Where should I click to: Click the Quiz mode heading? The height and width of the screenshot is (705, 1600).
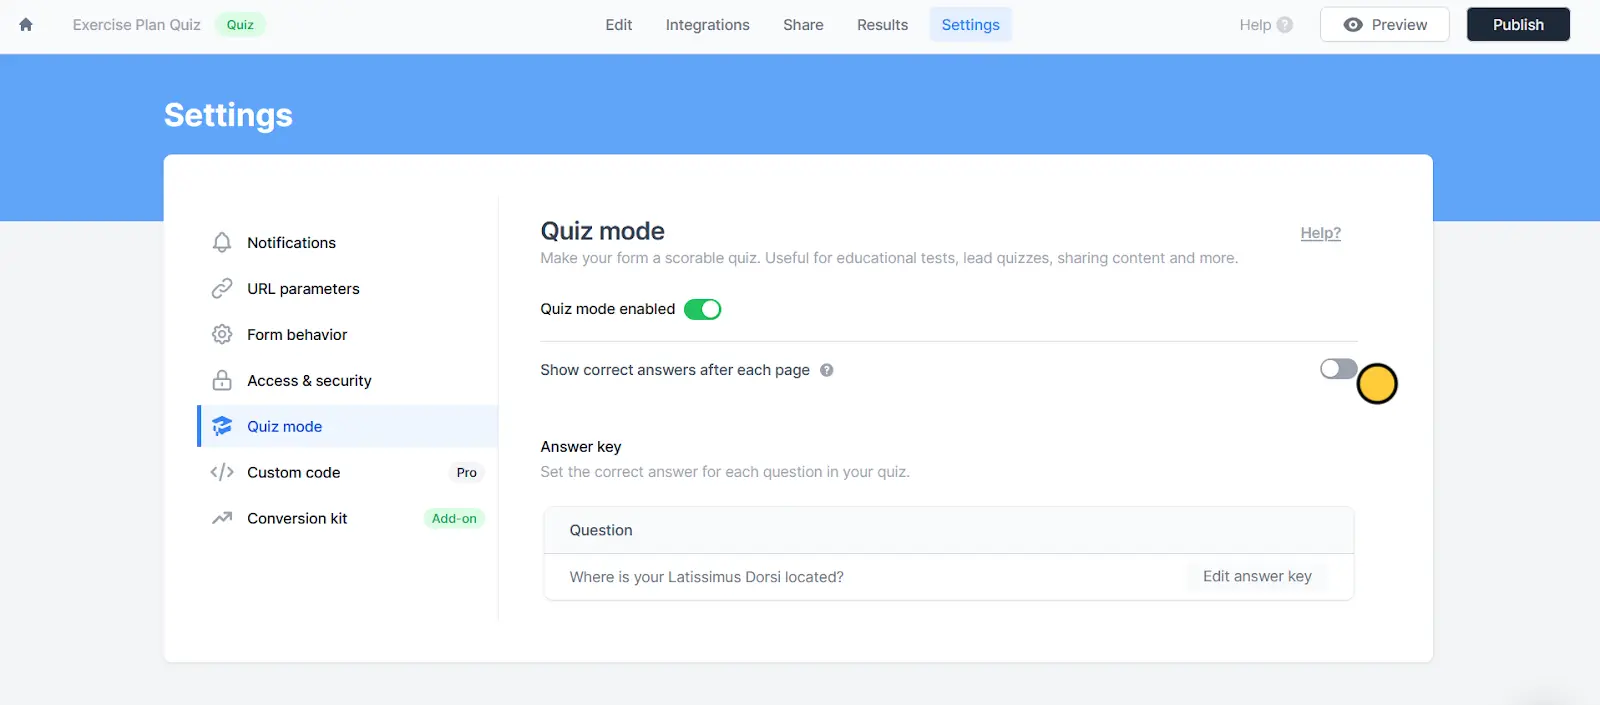click(x=602, y=231)
